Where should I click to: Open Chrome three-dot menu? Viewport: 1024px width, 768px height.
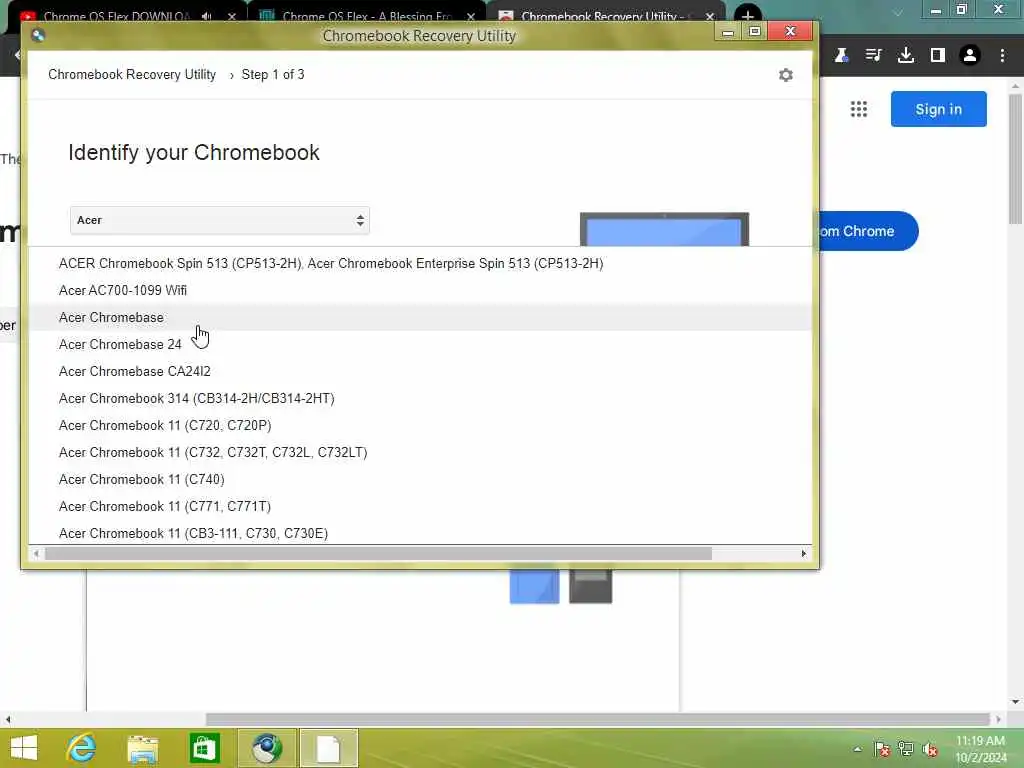point(1002,56)
